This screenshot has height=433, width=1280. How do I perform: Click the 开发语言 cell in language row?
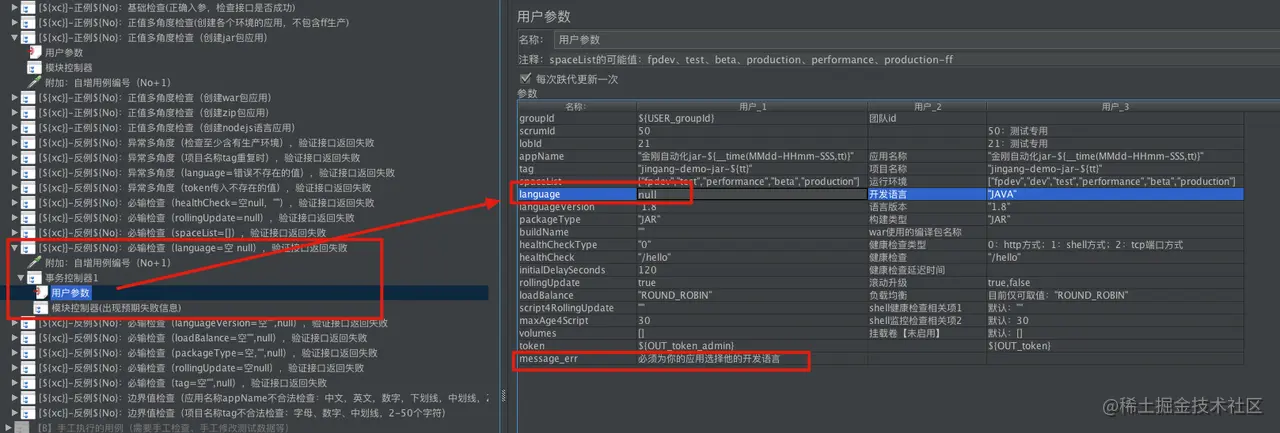pos(926,194)
